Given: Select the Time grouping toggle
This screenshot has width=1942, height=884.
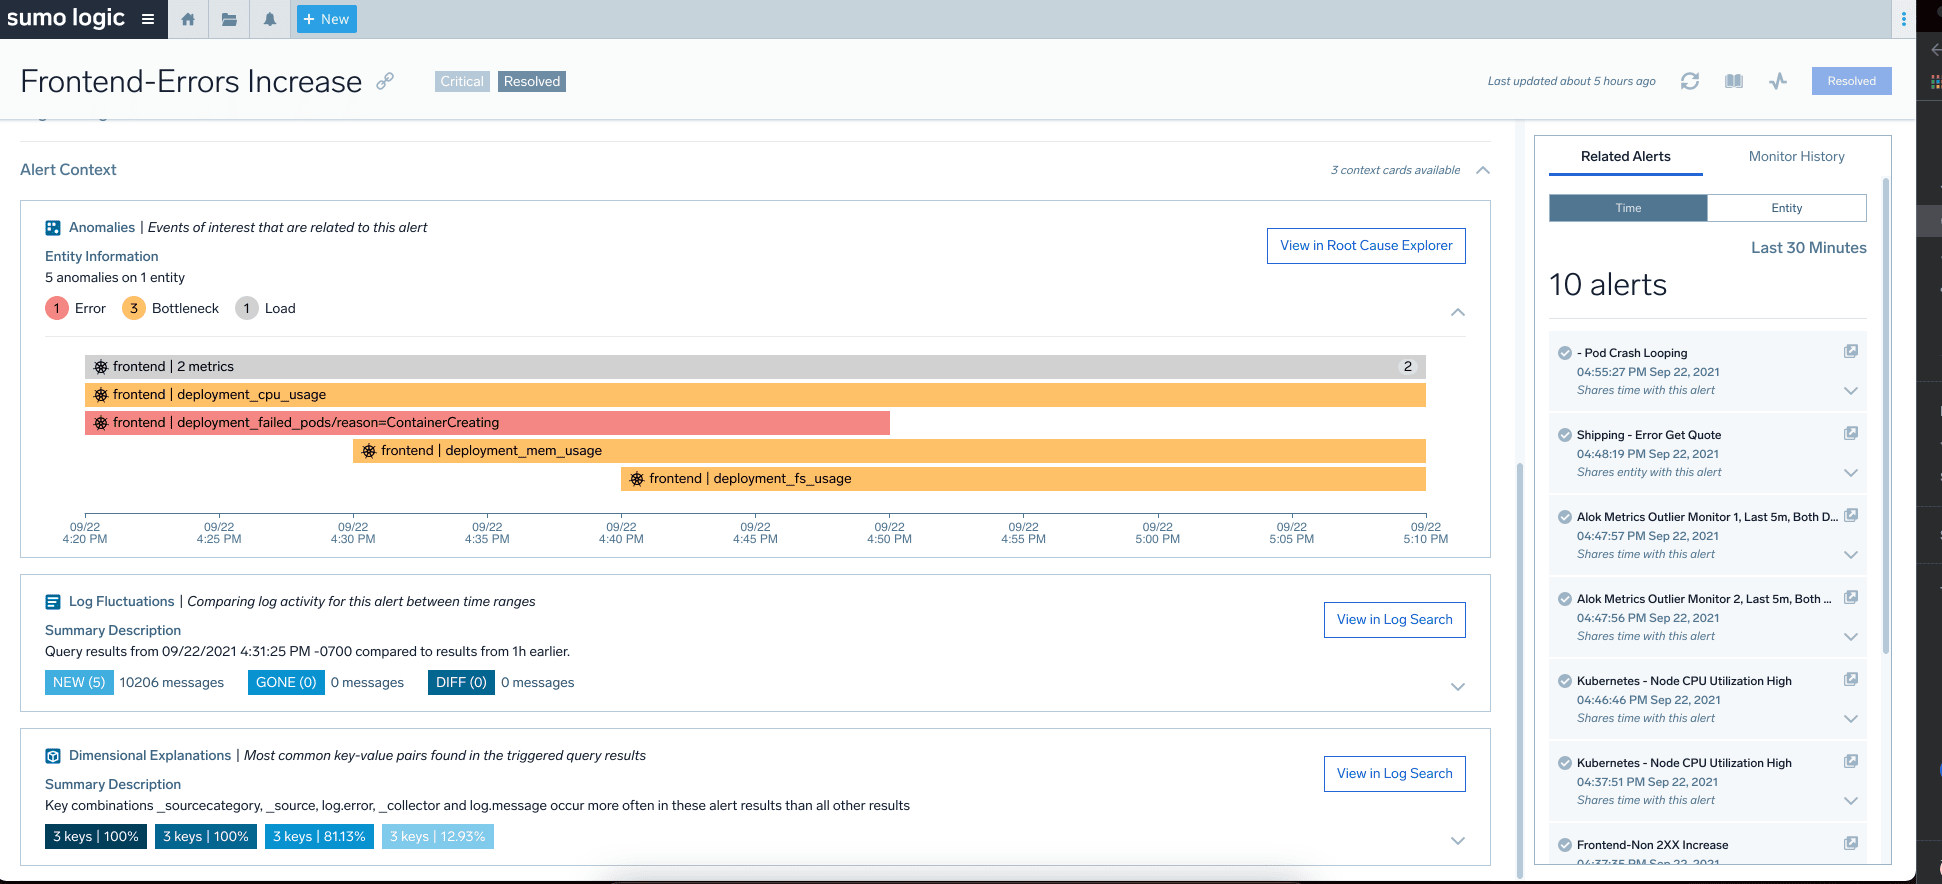Looking at the screenshot, I should (x=1628, y=208).
